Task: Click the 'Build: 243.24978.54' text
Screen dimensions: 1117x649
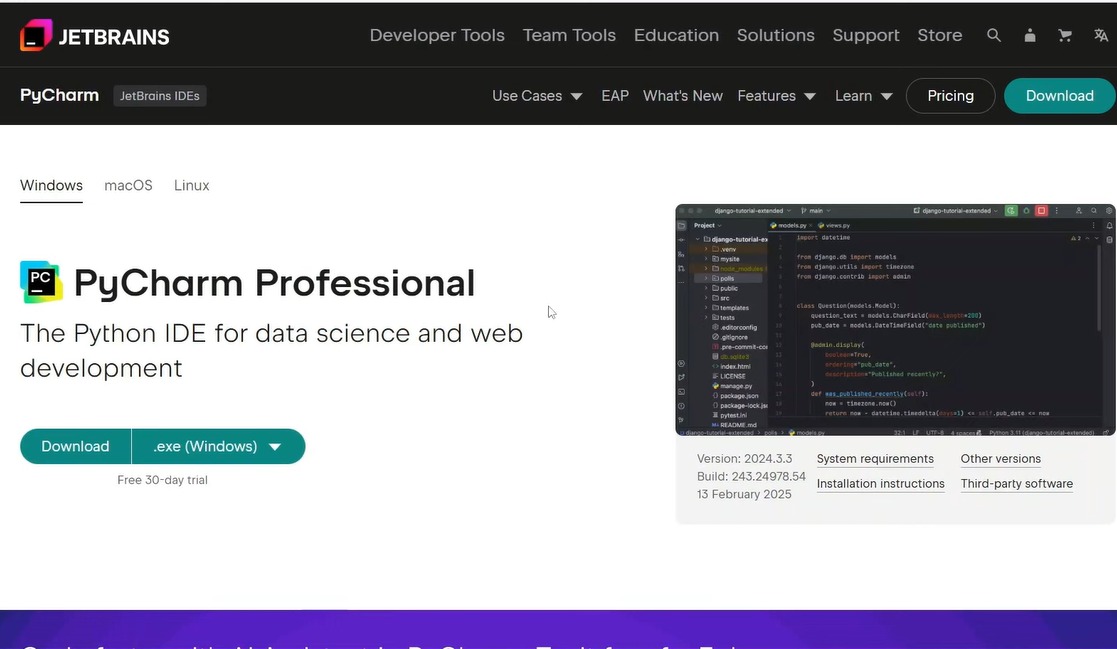Action: click(751, 477)
